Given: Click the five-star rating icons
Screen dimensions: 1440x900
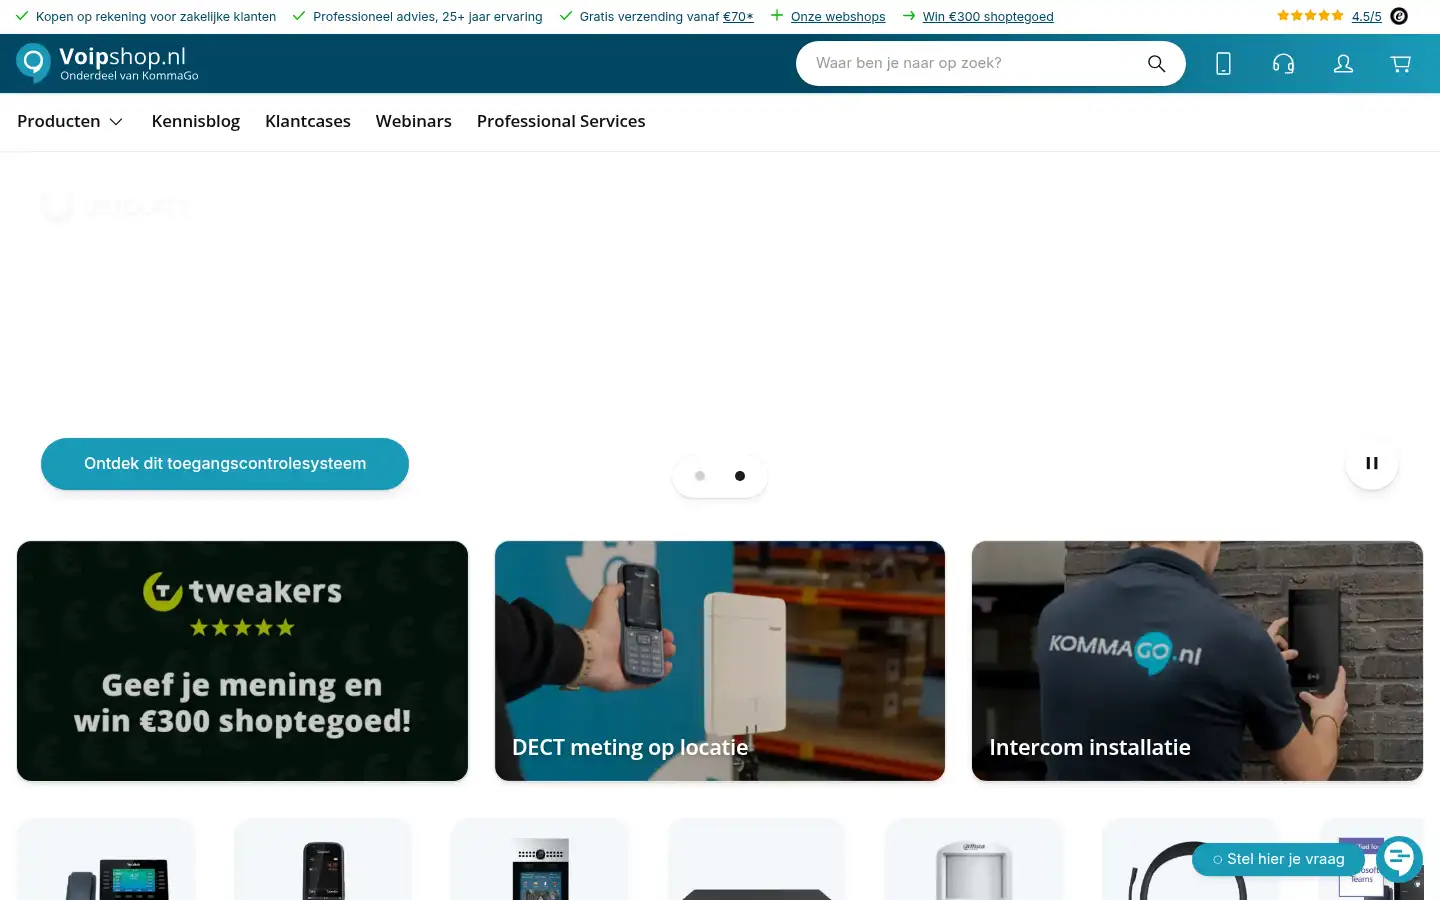Looking at the screenshot, I should (x=1310, y=16).
